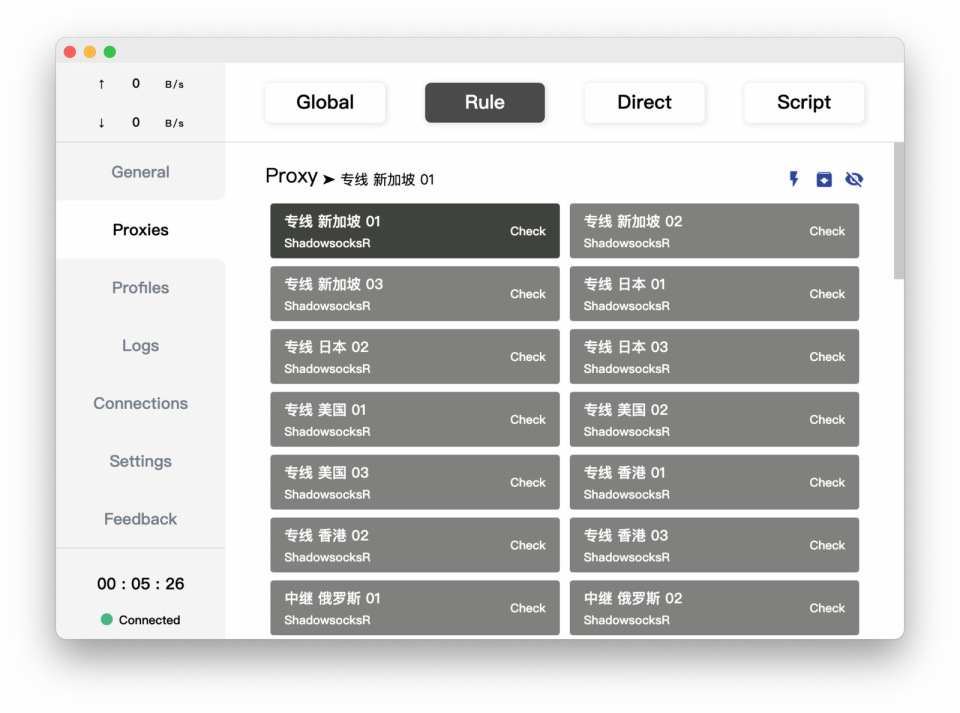Select the Script mode button
The image size is (960, 713).
click(x=803, y=103)
